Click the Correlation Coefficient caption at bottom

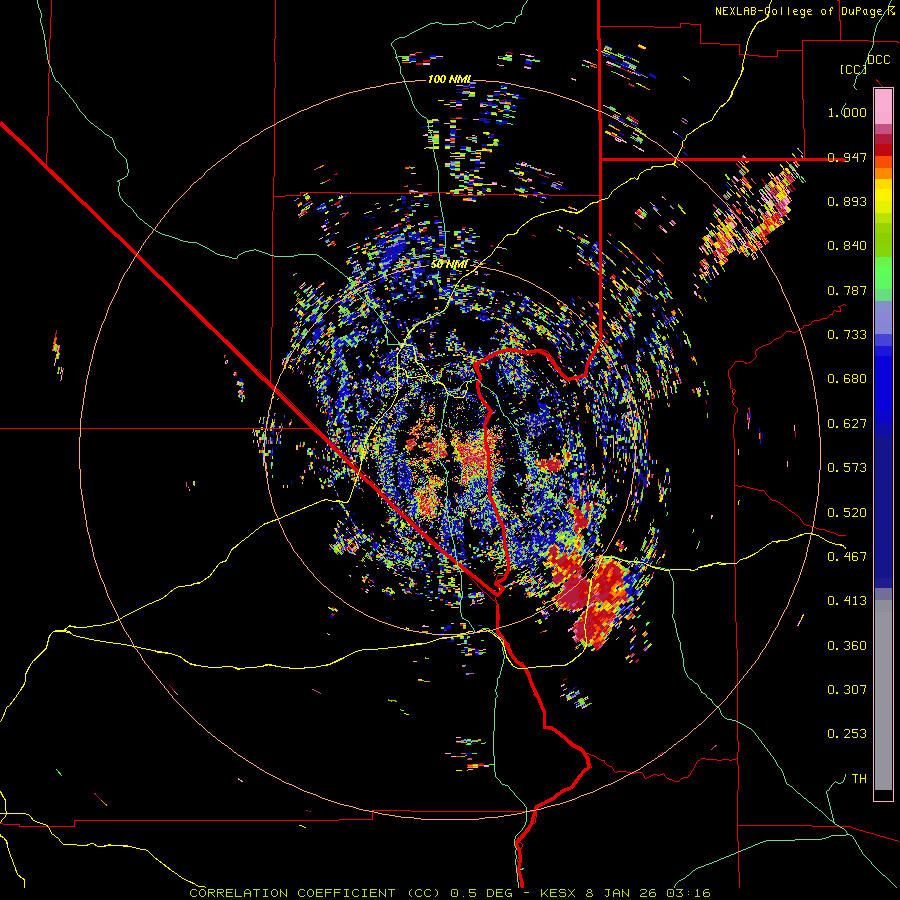[449, 893]
